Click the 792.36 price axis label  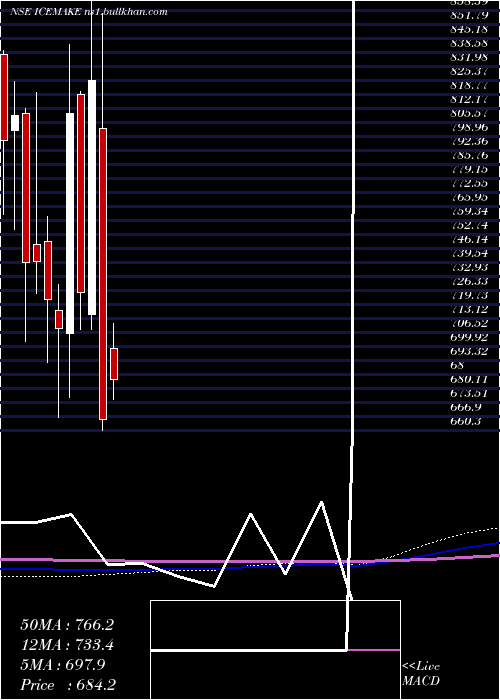[469, 141]
